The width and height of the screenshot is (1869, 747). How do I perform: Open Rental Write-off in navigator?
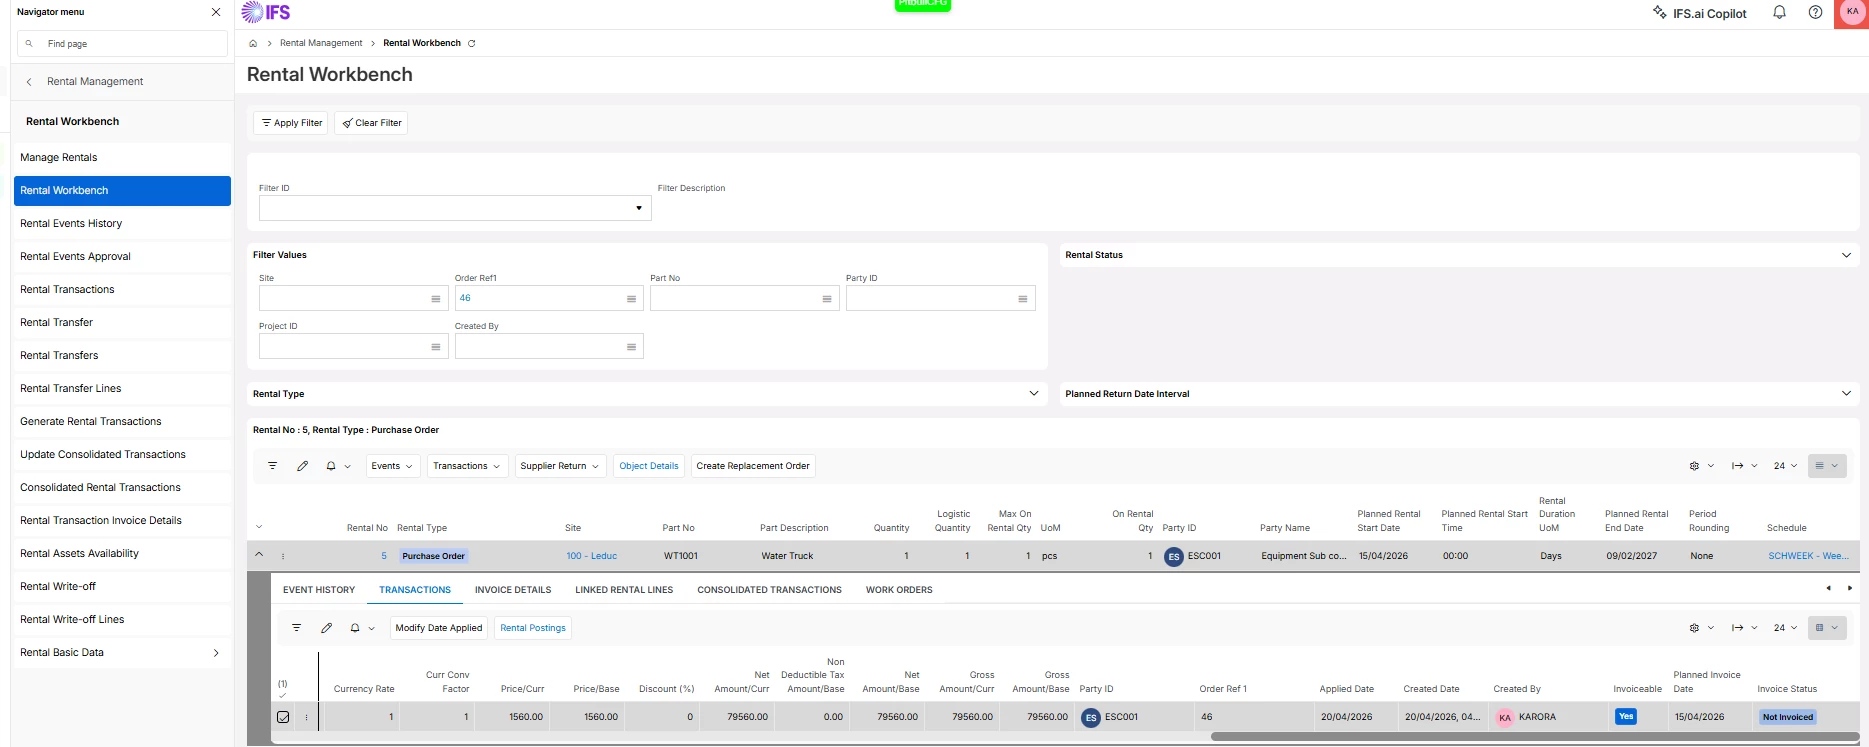point(122,587)
